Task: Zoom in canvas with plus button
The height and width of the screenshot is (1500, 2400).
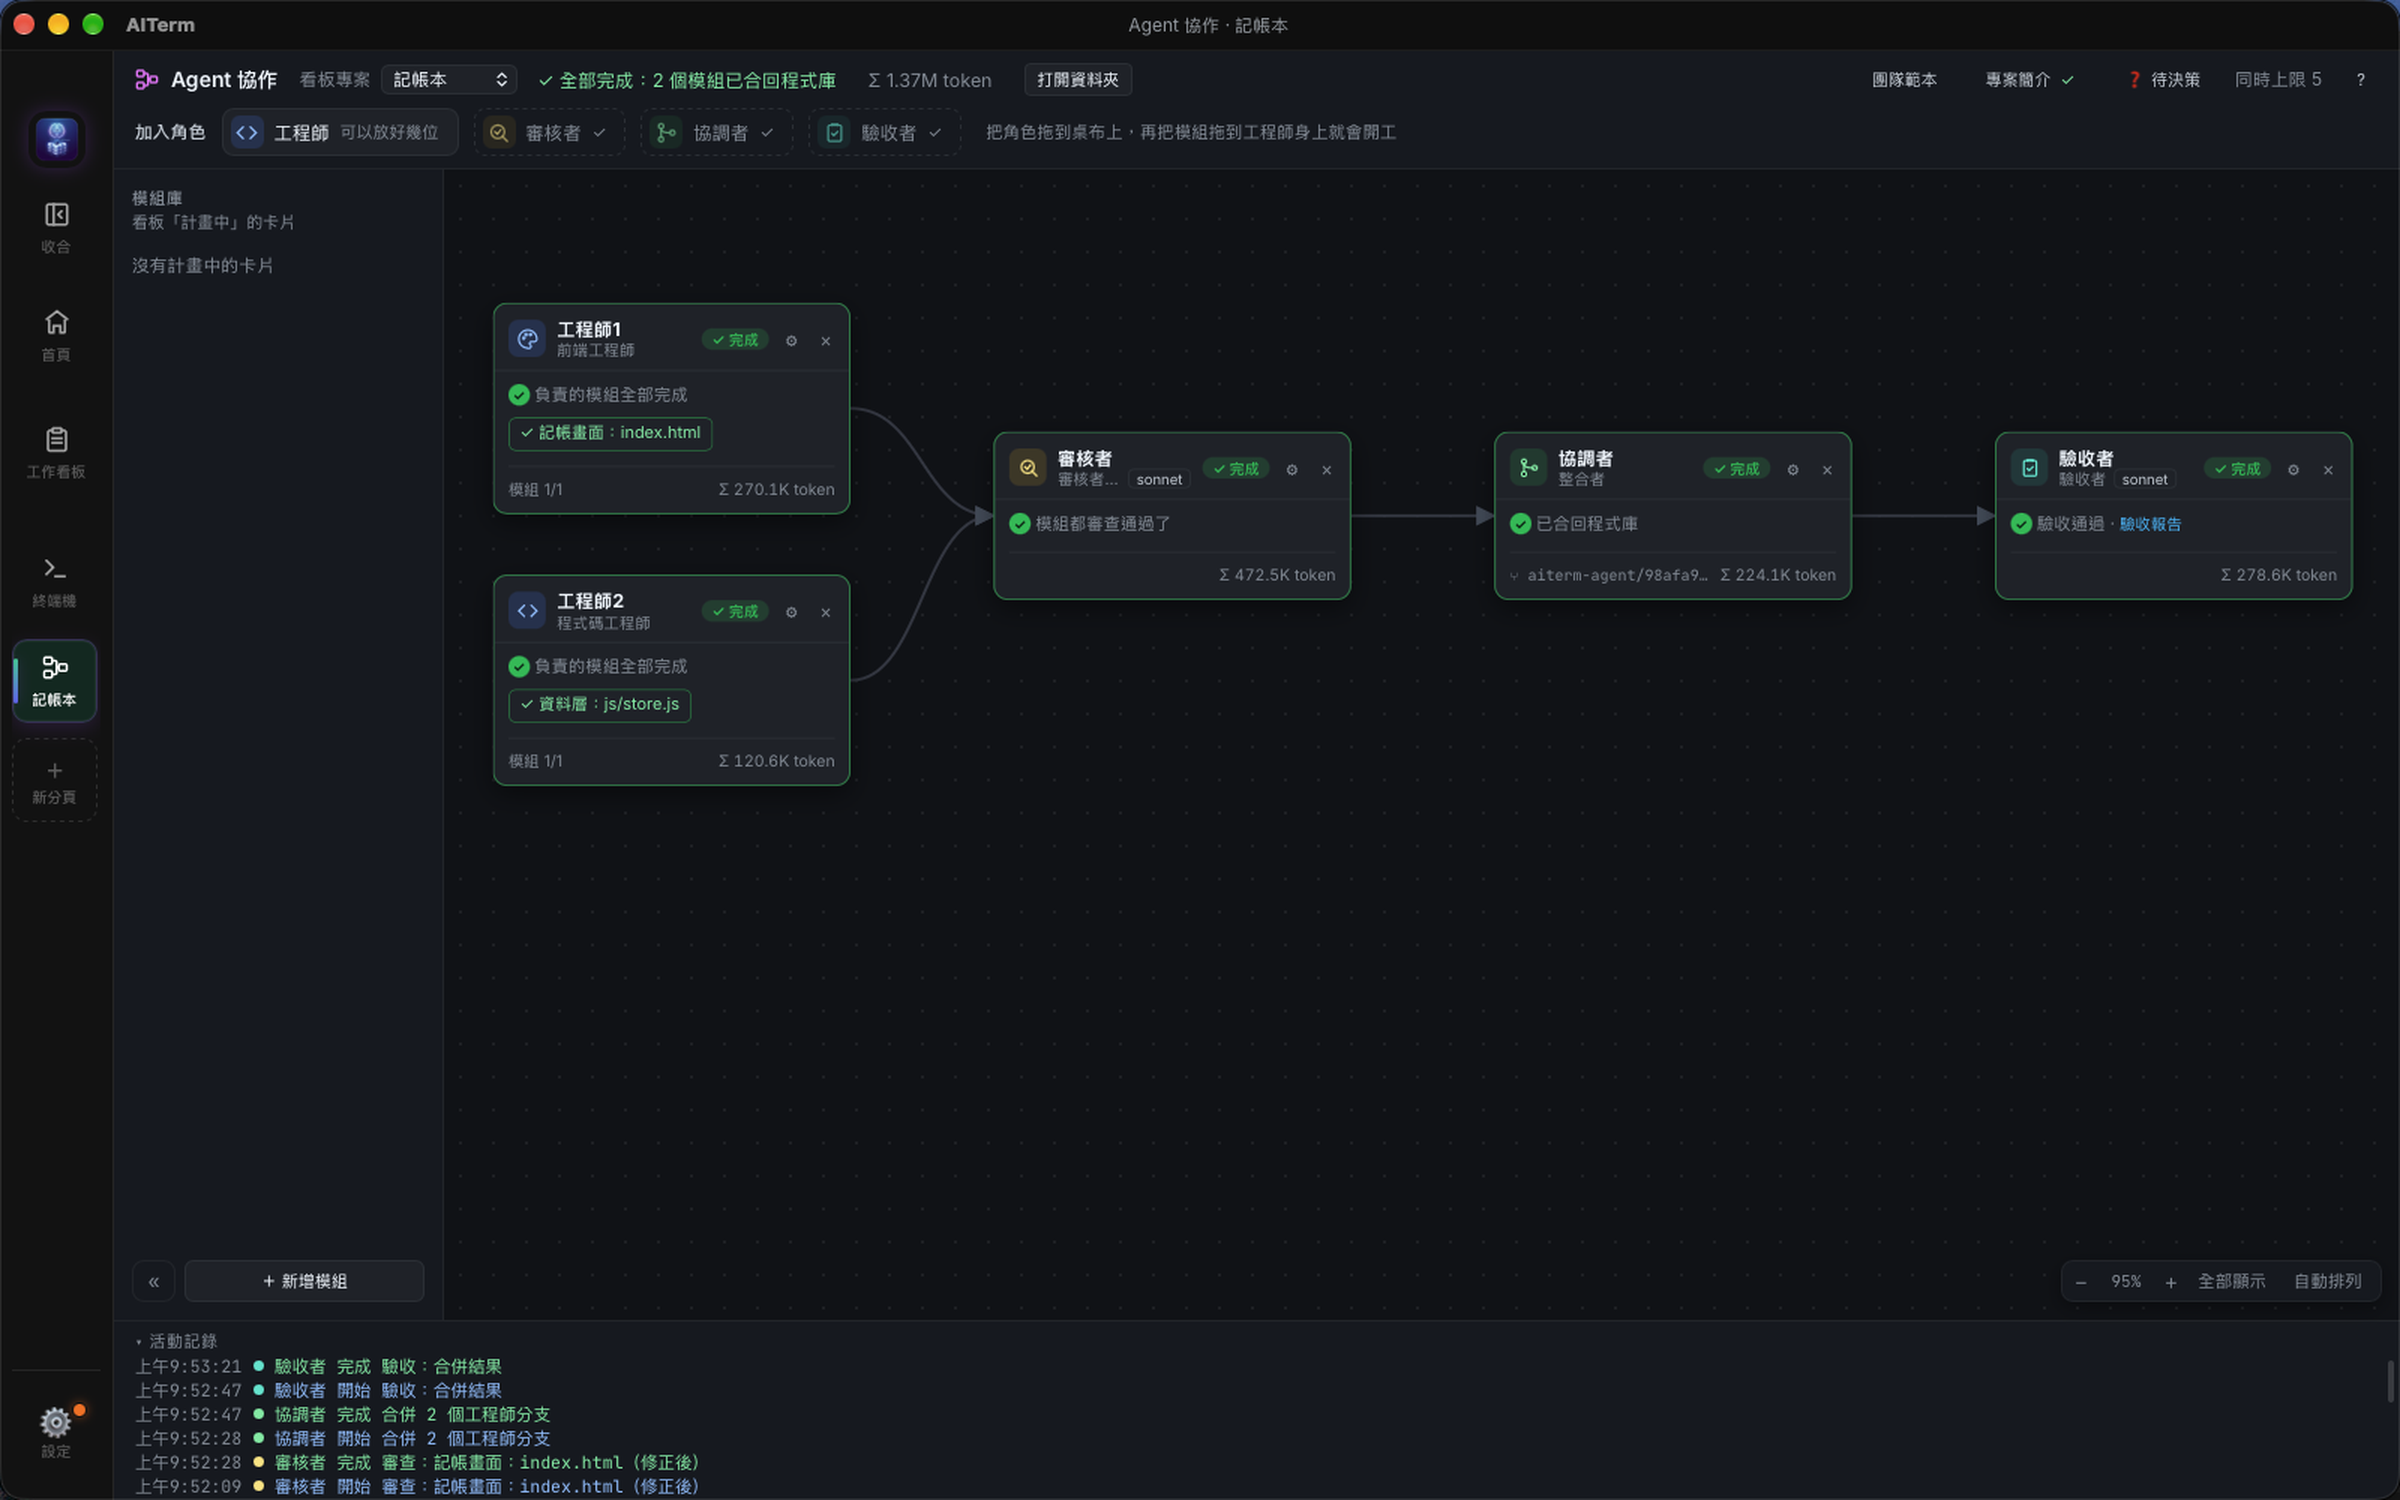Action: [x=2170, y=1282]
